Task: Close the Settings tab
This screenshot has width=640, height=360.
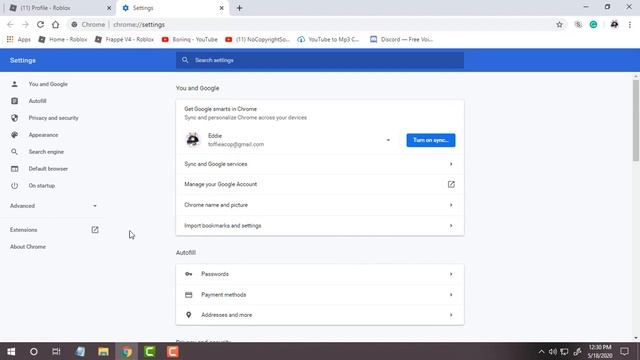Action: click(x=222, y=8)
